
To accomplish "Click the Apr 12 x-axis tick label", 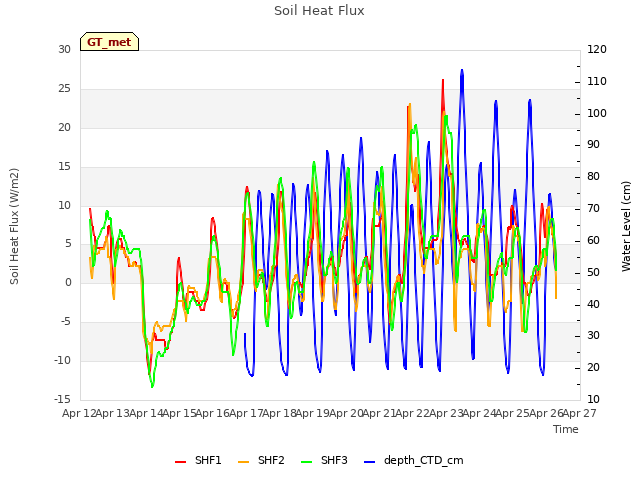I will (79, 413).
